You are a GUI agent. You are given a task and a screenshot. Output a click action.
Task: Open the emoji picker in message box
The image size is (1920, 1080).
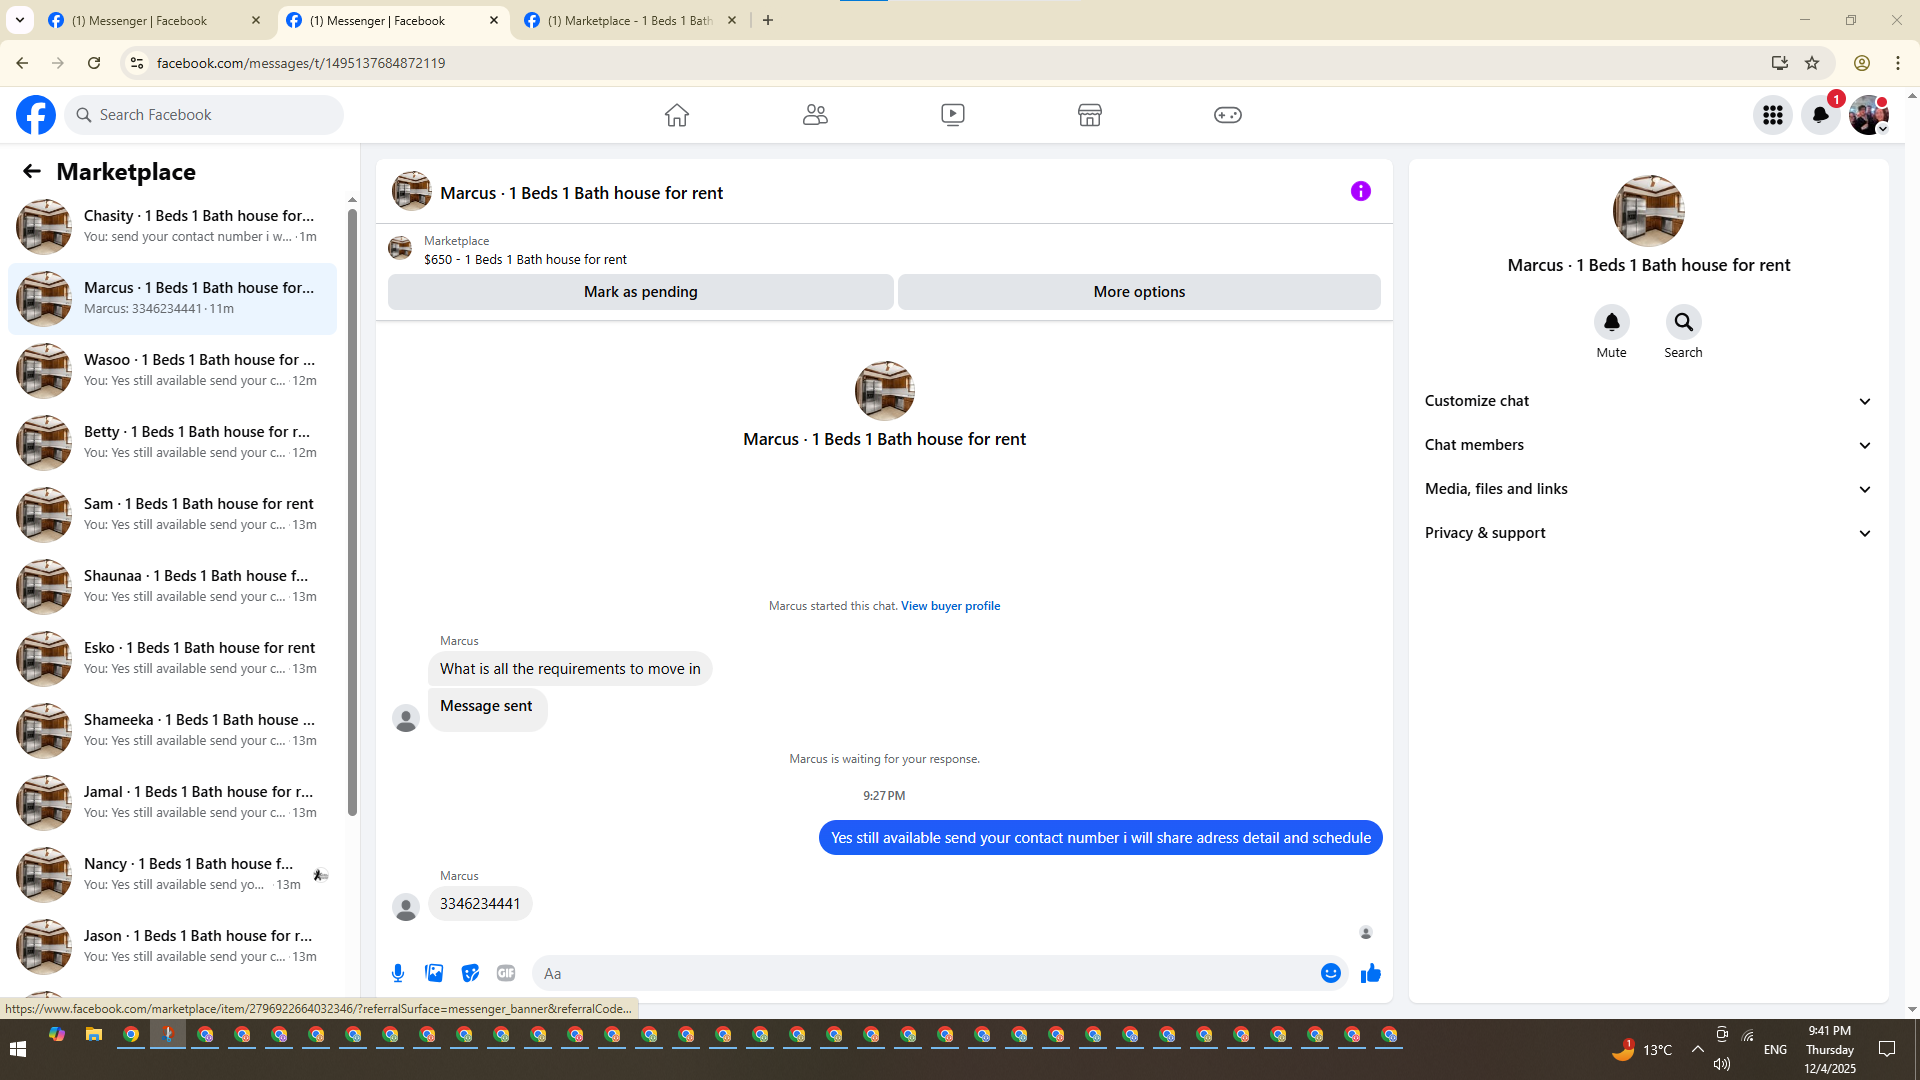click(1330, 973)
